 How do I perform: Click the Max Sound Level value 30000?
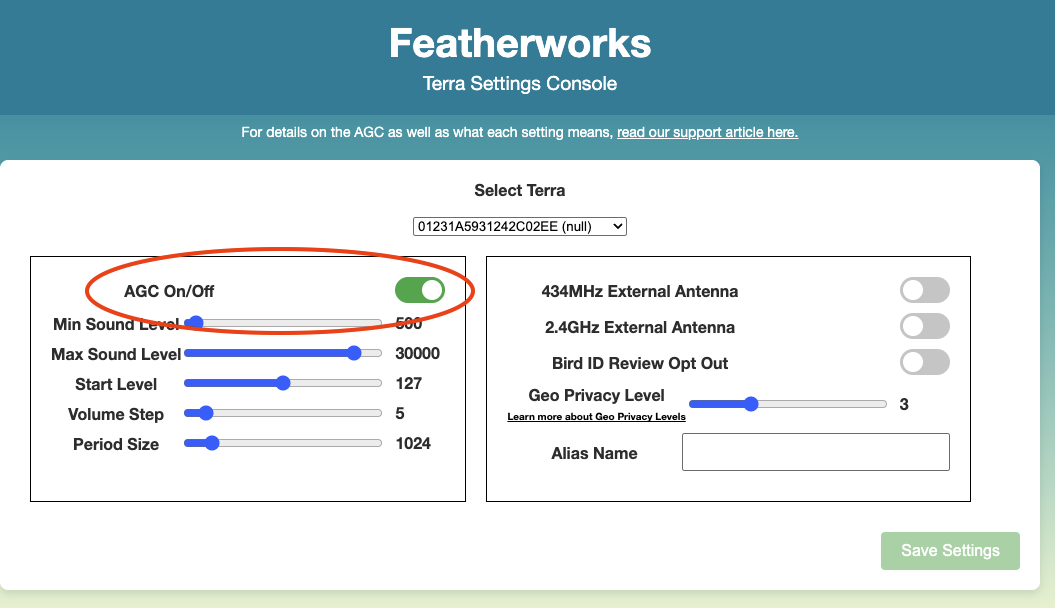pos(417,354)
